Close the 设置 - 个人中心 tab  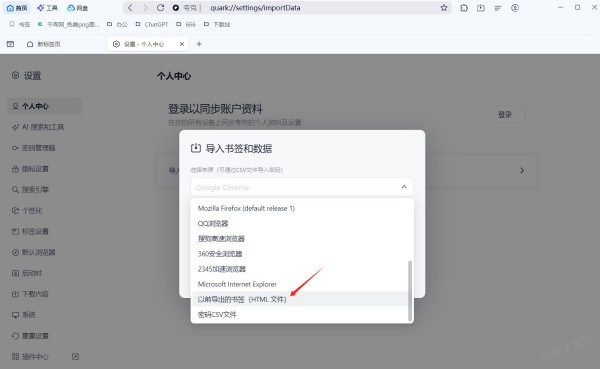point(182,44)
